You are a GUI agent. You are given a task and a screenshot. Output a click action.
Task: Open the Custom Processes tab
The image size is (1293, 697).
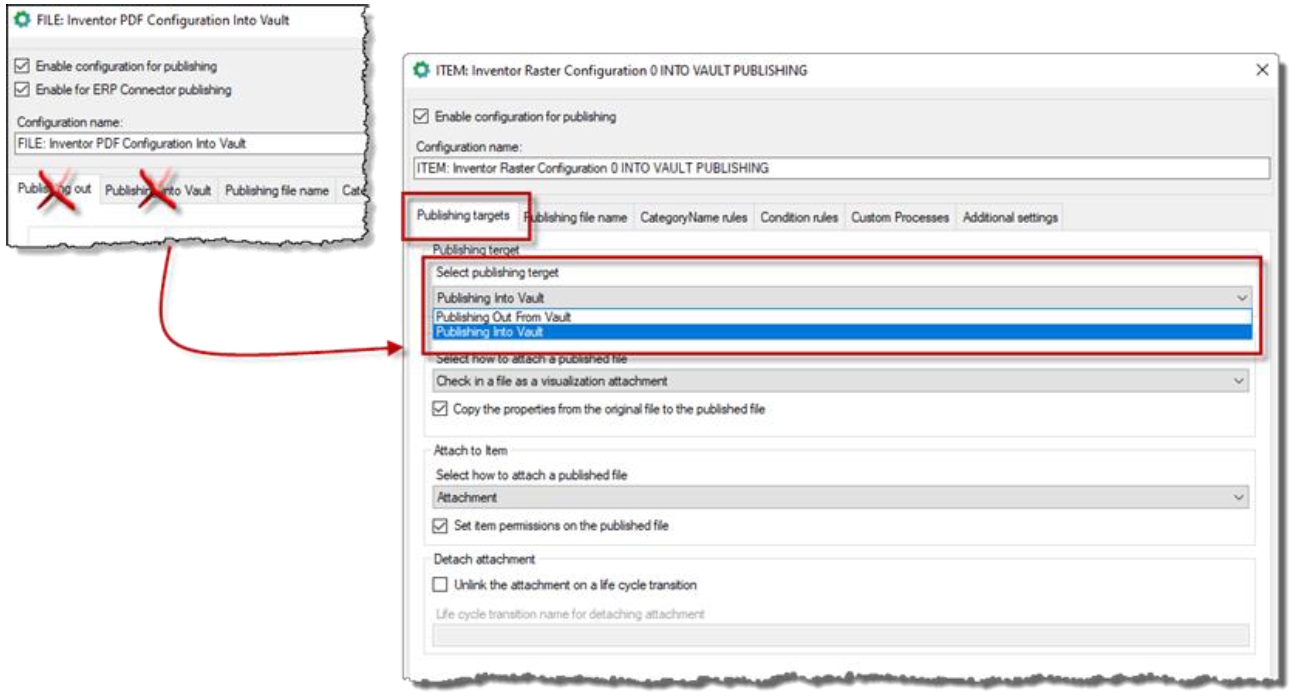click(x=900, y=218)
